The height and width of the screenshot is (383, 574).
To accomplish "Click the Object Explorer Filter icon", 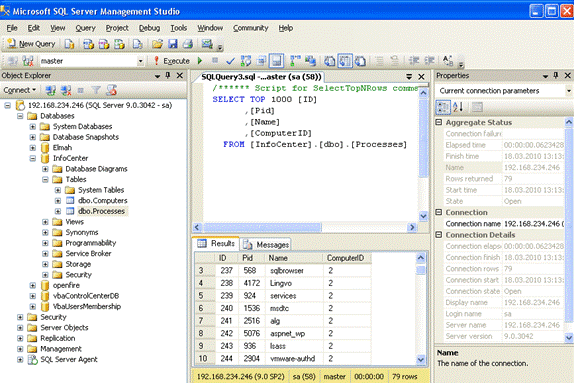I will (x=96, y=90).
